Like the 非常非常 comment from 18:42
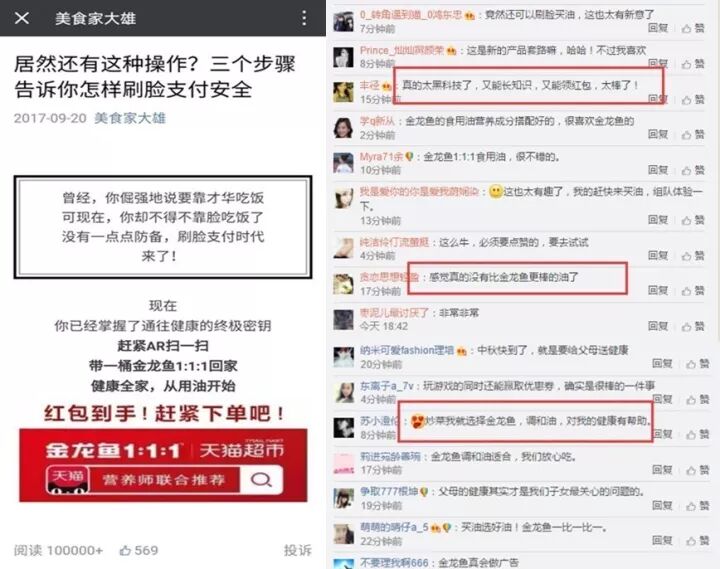Screen dimensions: 720x569 pos(693,327)
